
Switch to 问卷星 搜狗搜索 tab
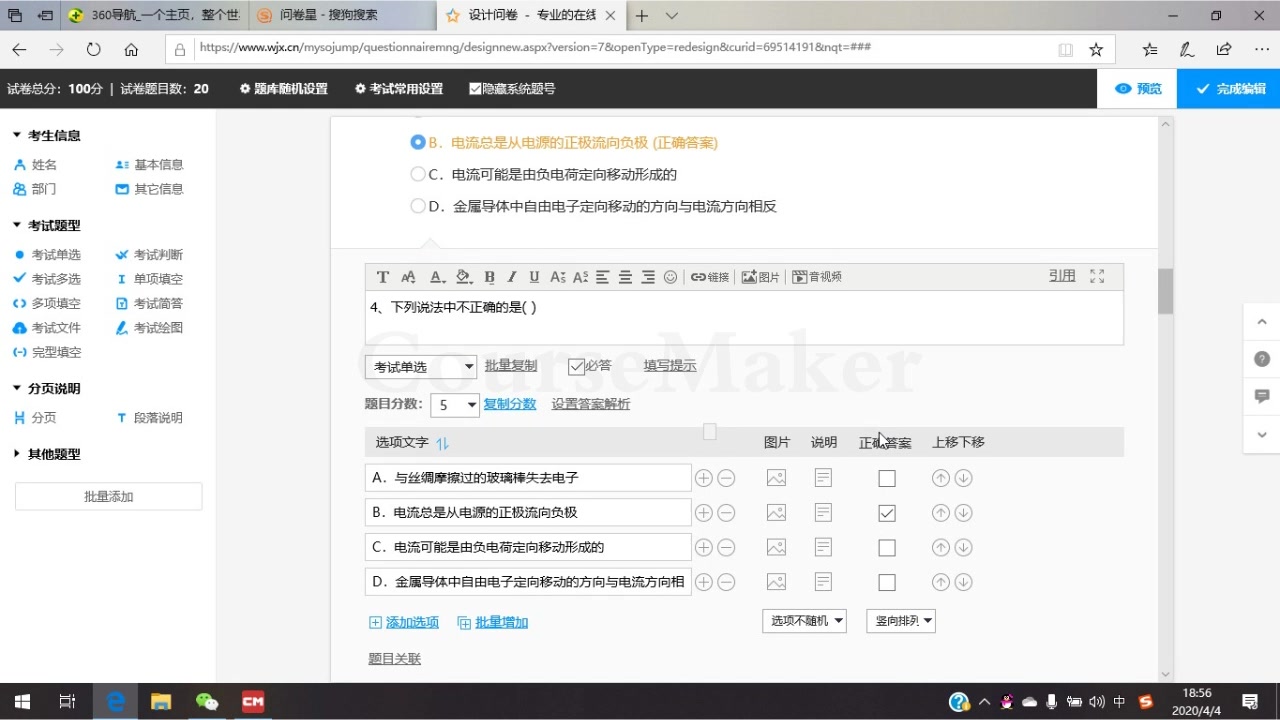(x=340, y=16)
